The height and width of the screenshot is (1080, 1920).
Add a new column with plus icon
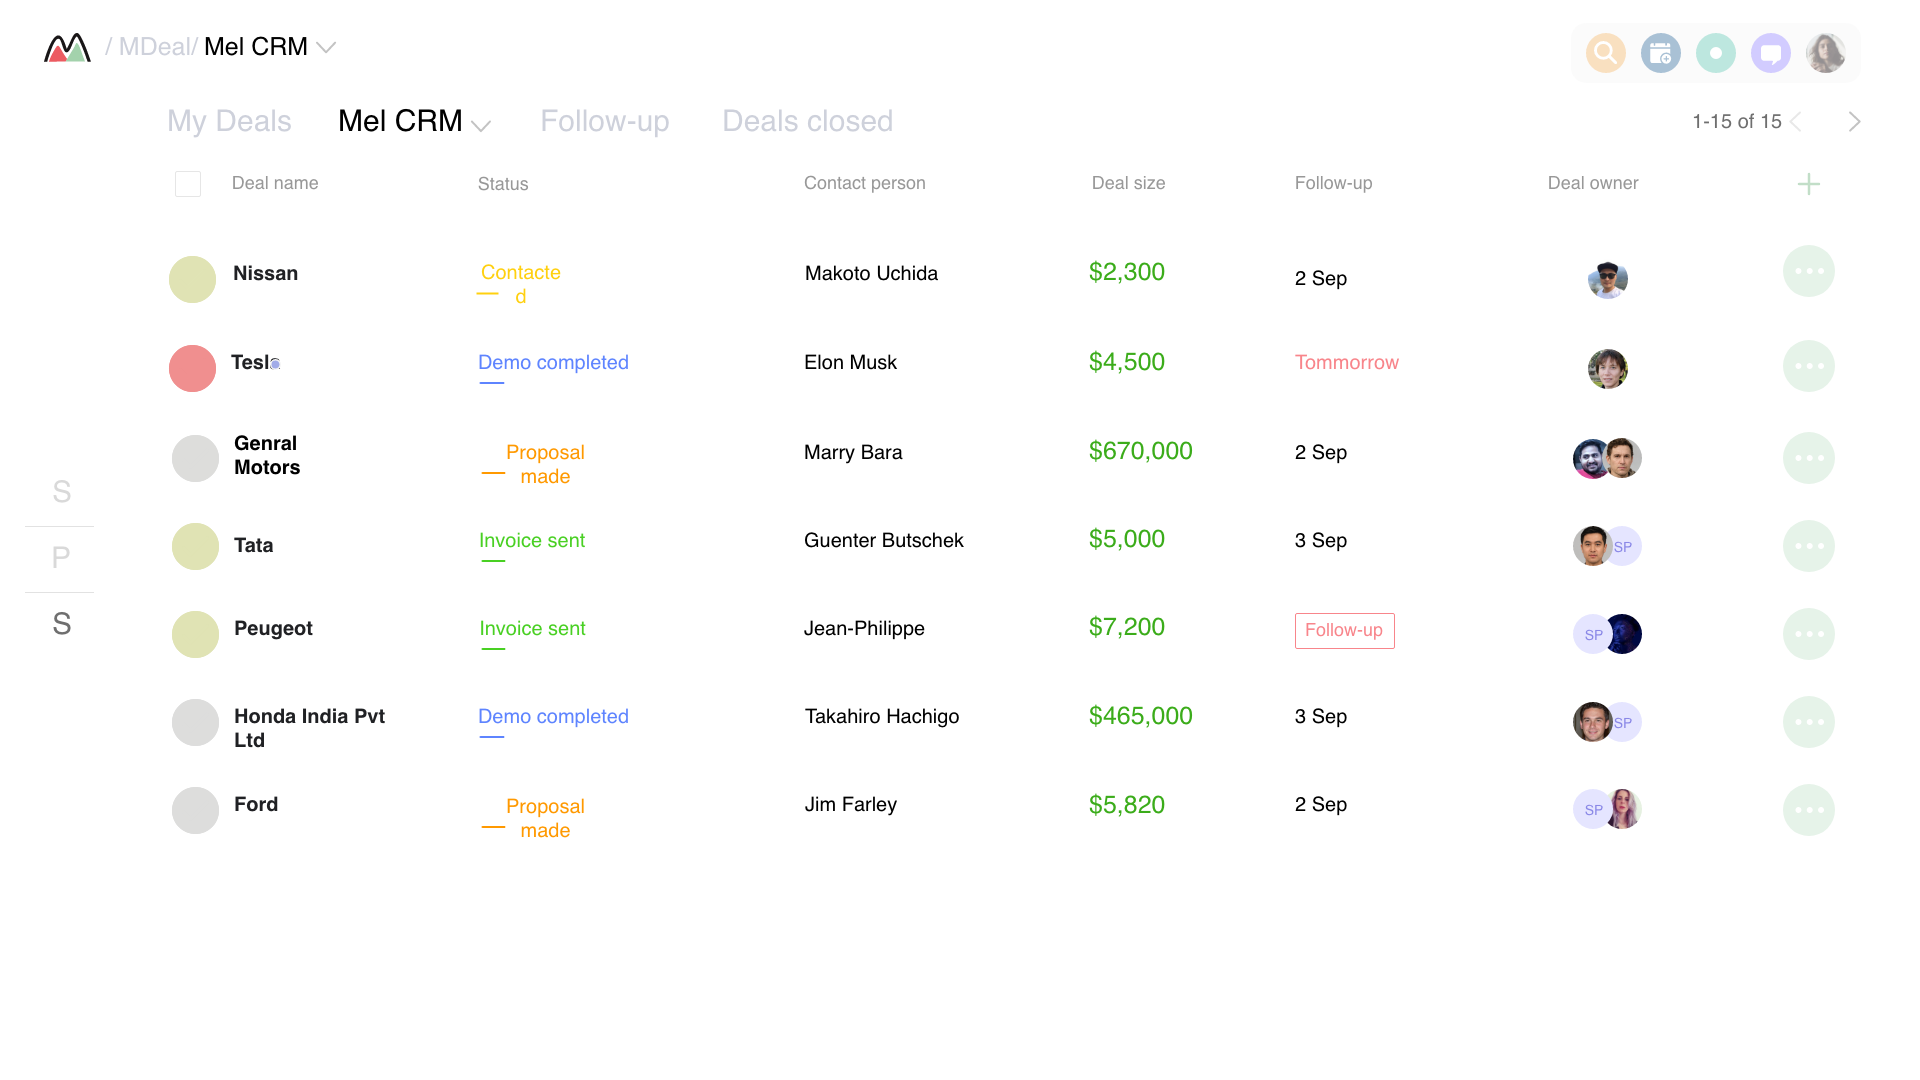[1809, 184]
